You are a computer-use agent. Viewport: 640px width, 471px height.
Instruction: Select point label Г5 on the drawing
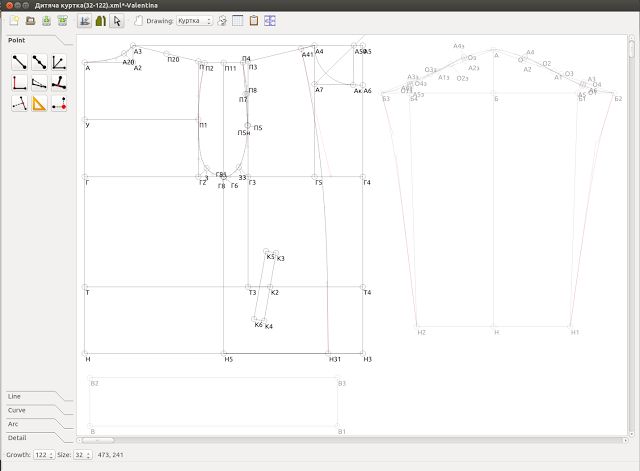coord(319,183)
